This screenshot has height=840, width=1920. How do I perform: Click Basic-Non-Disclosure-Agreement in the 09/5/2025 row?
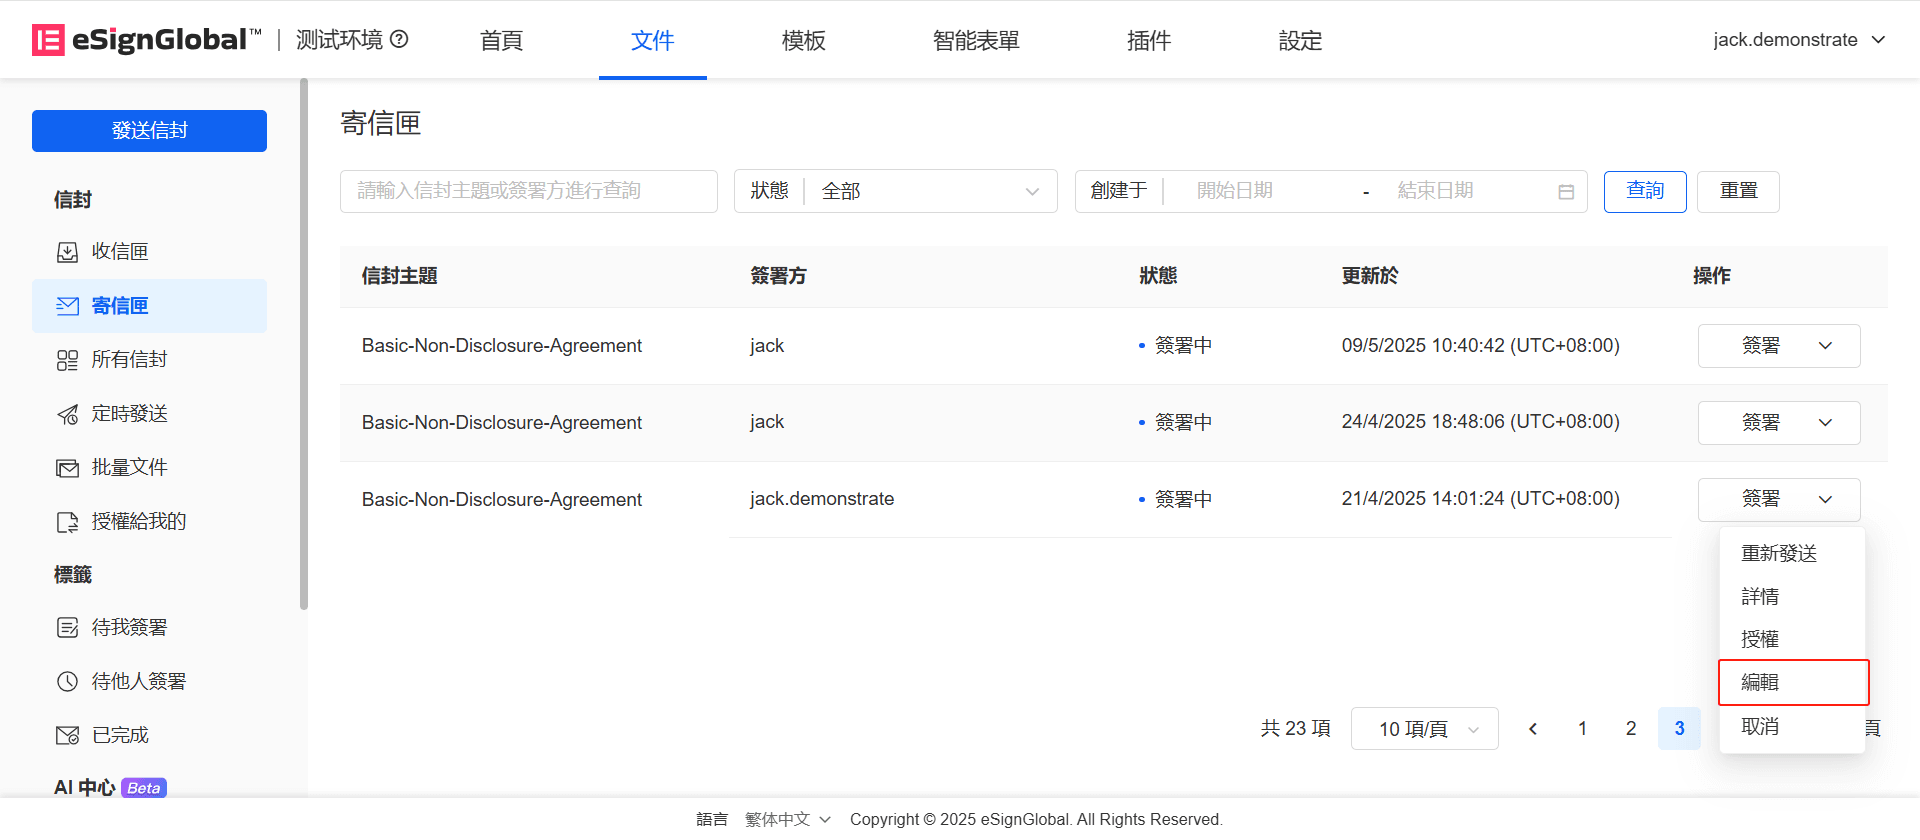click(x=502, y=346)
